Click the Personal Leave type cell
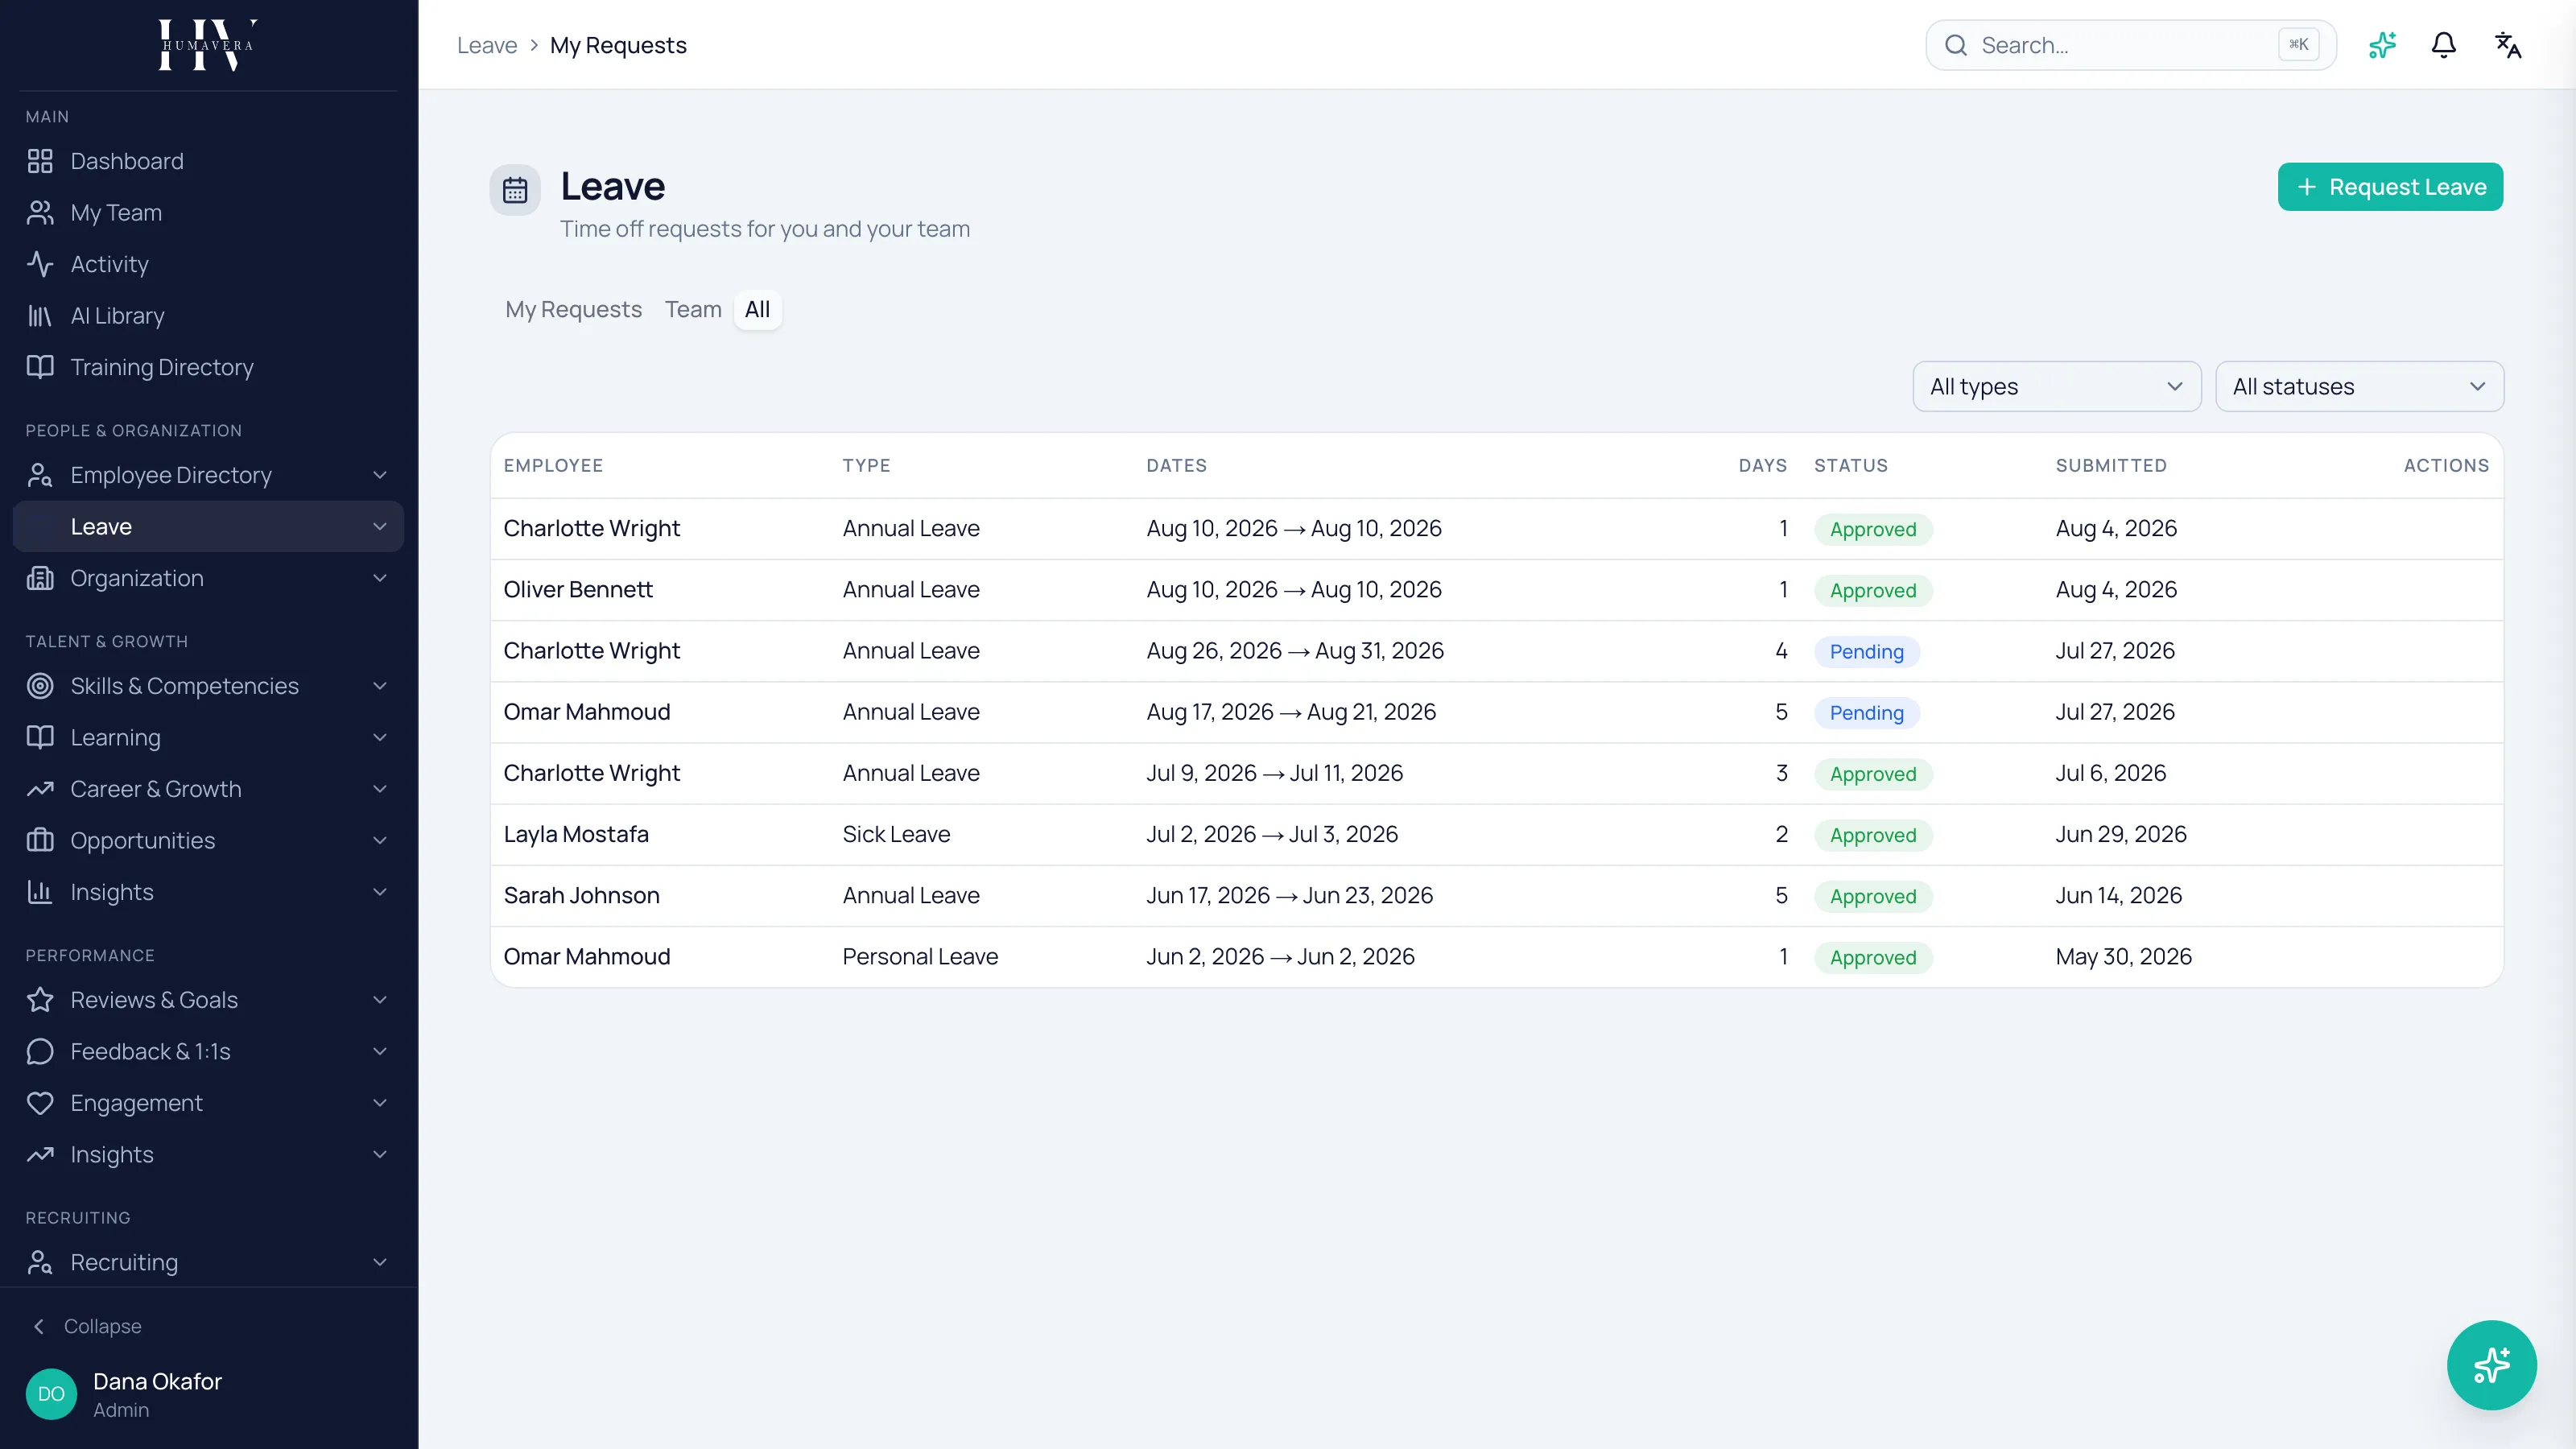Image resolution: width=2576 pixels, height=1449 pixels. (920, 956)
